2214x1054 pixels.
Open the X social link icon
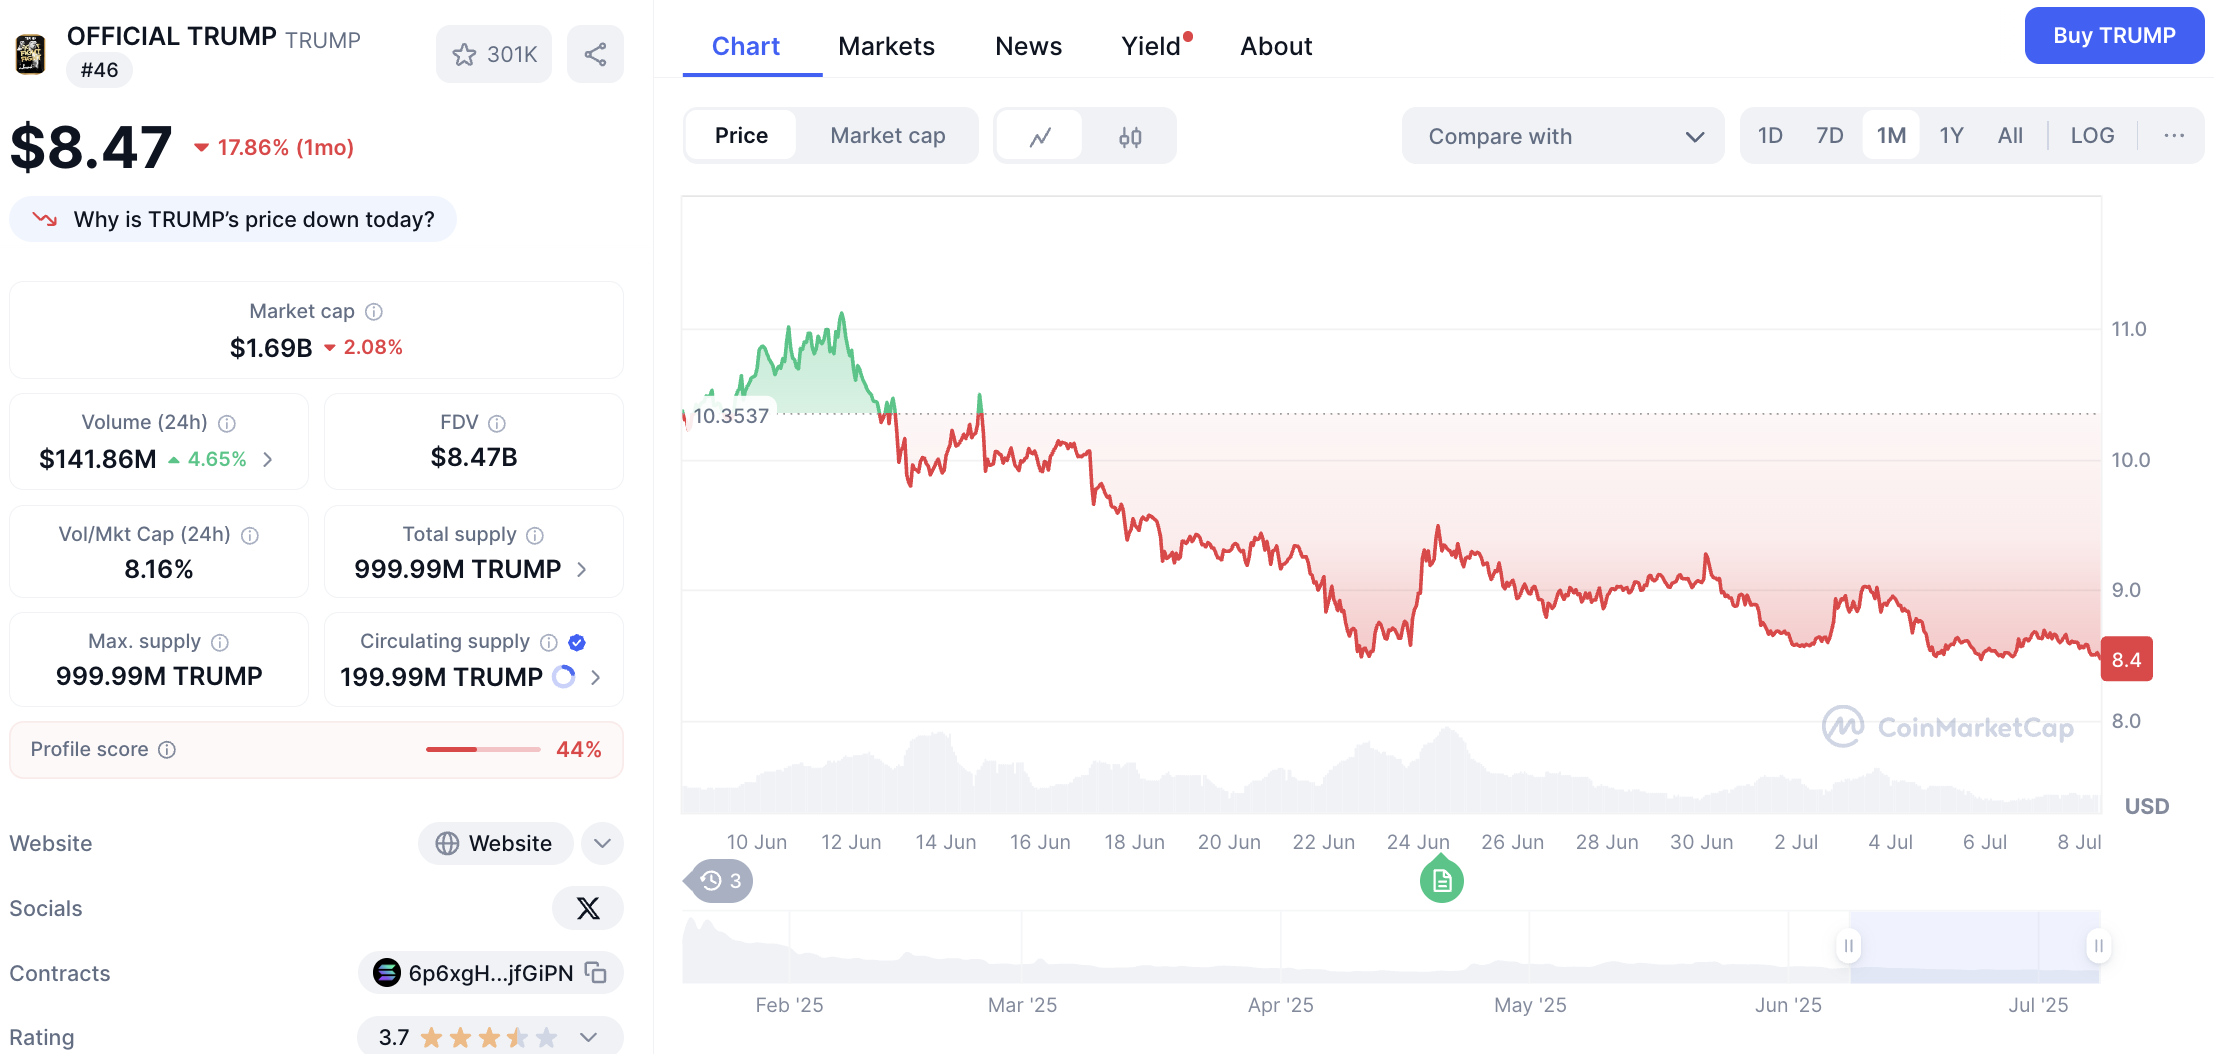pyautogui.click(x=588, y=908)
